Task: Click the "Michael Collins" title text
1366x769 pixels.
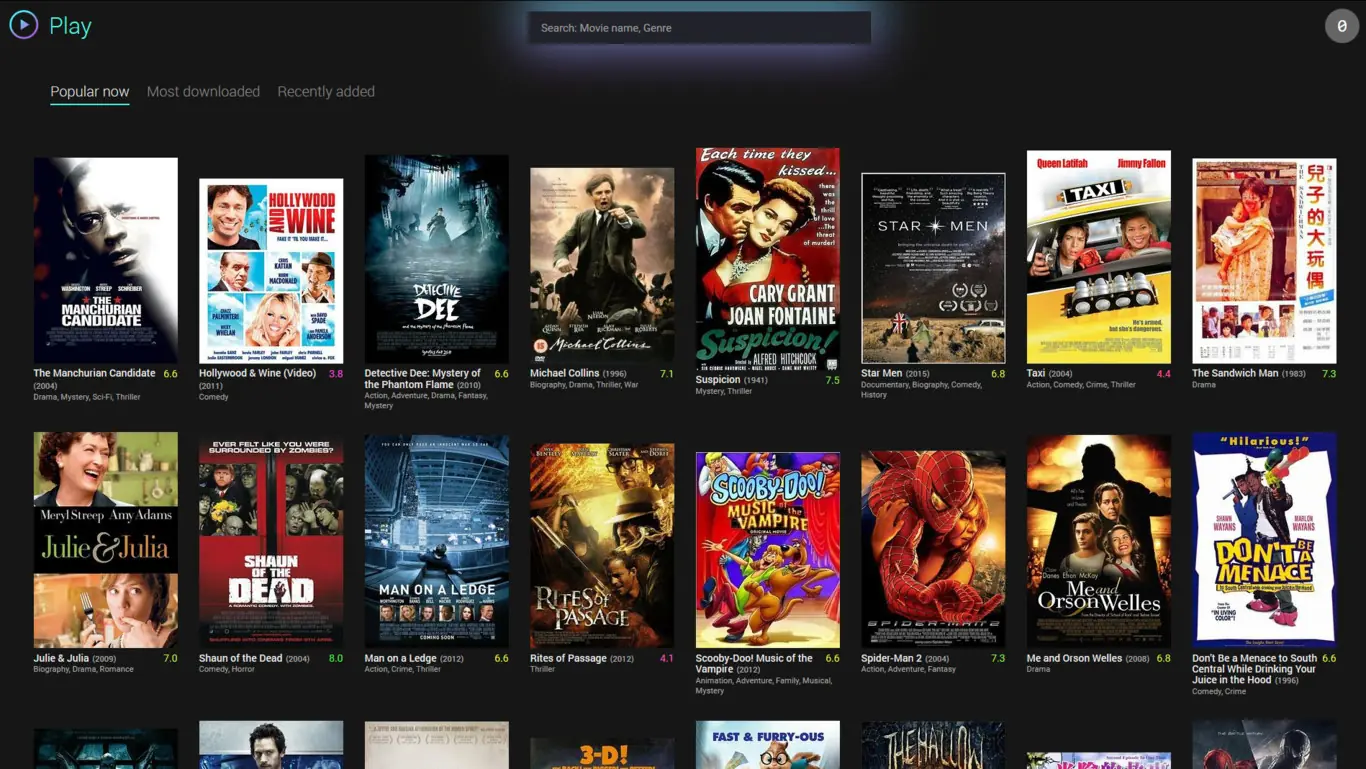Action: 565,373
